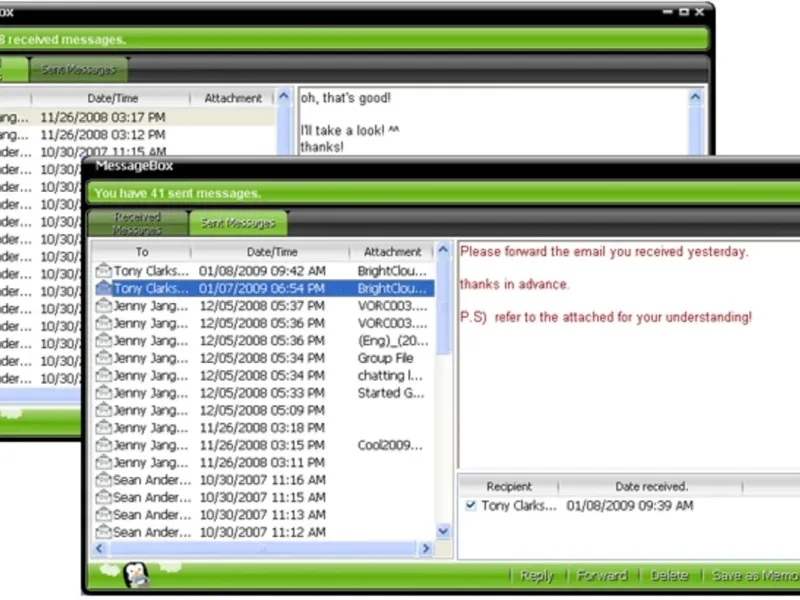Viewport: 800px width, 600px height.
Task: Click recipient date 01/08/2009 09:39 AM
Action: click(630, 505)
